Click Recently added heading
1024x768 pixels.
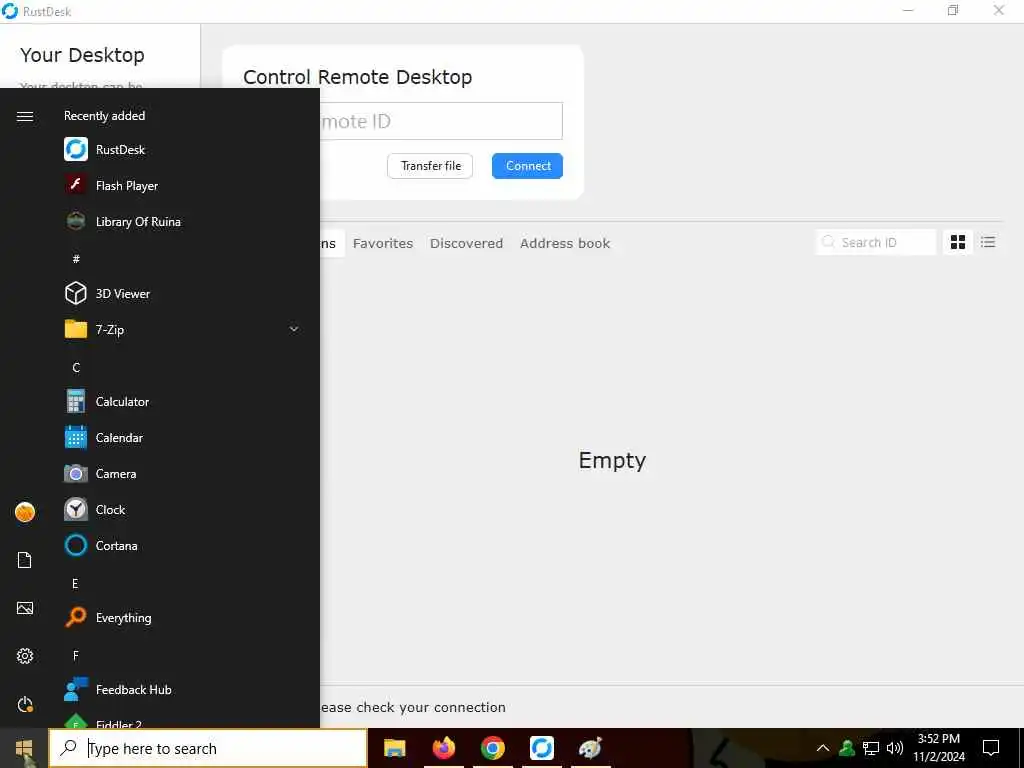pyautogui.click(x=104, y=116)
